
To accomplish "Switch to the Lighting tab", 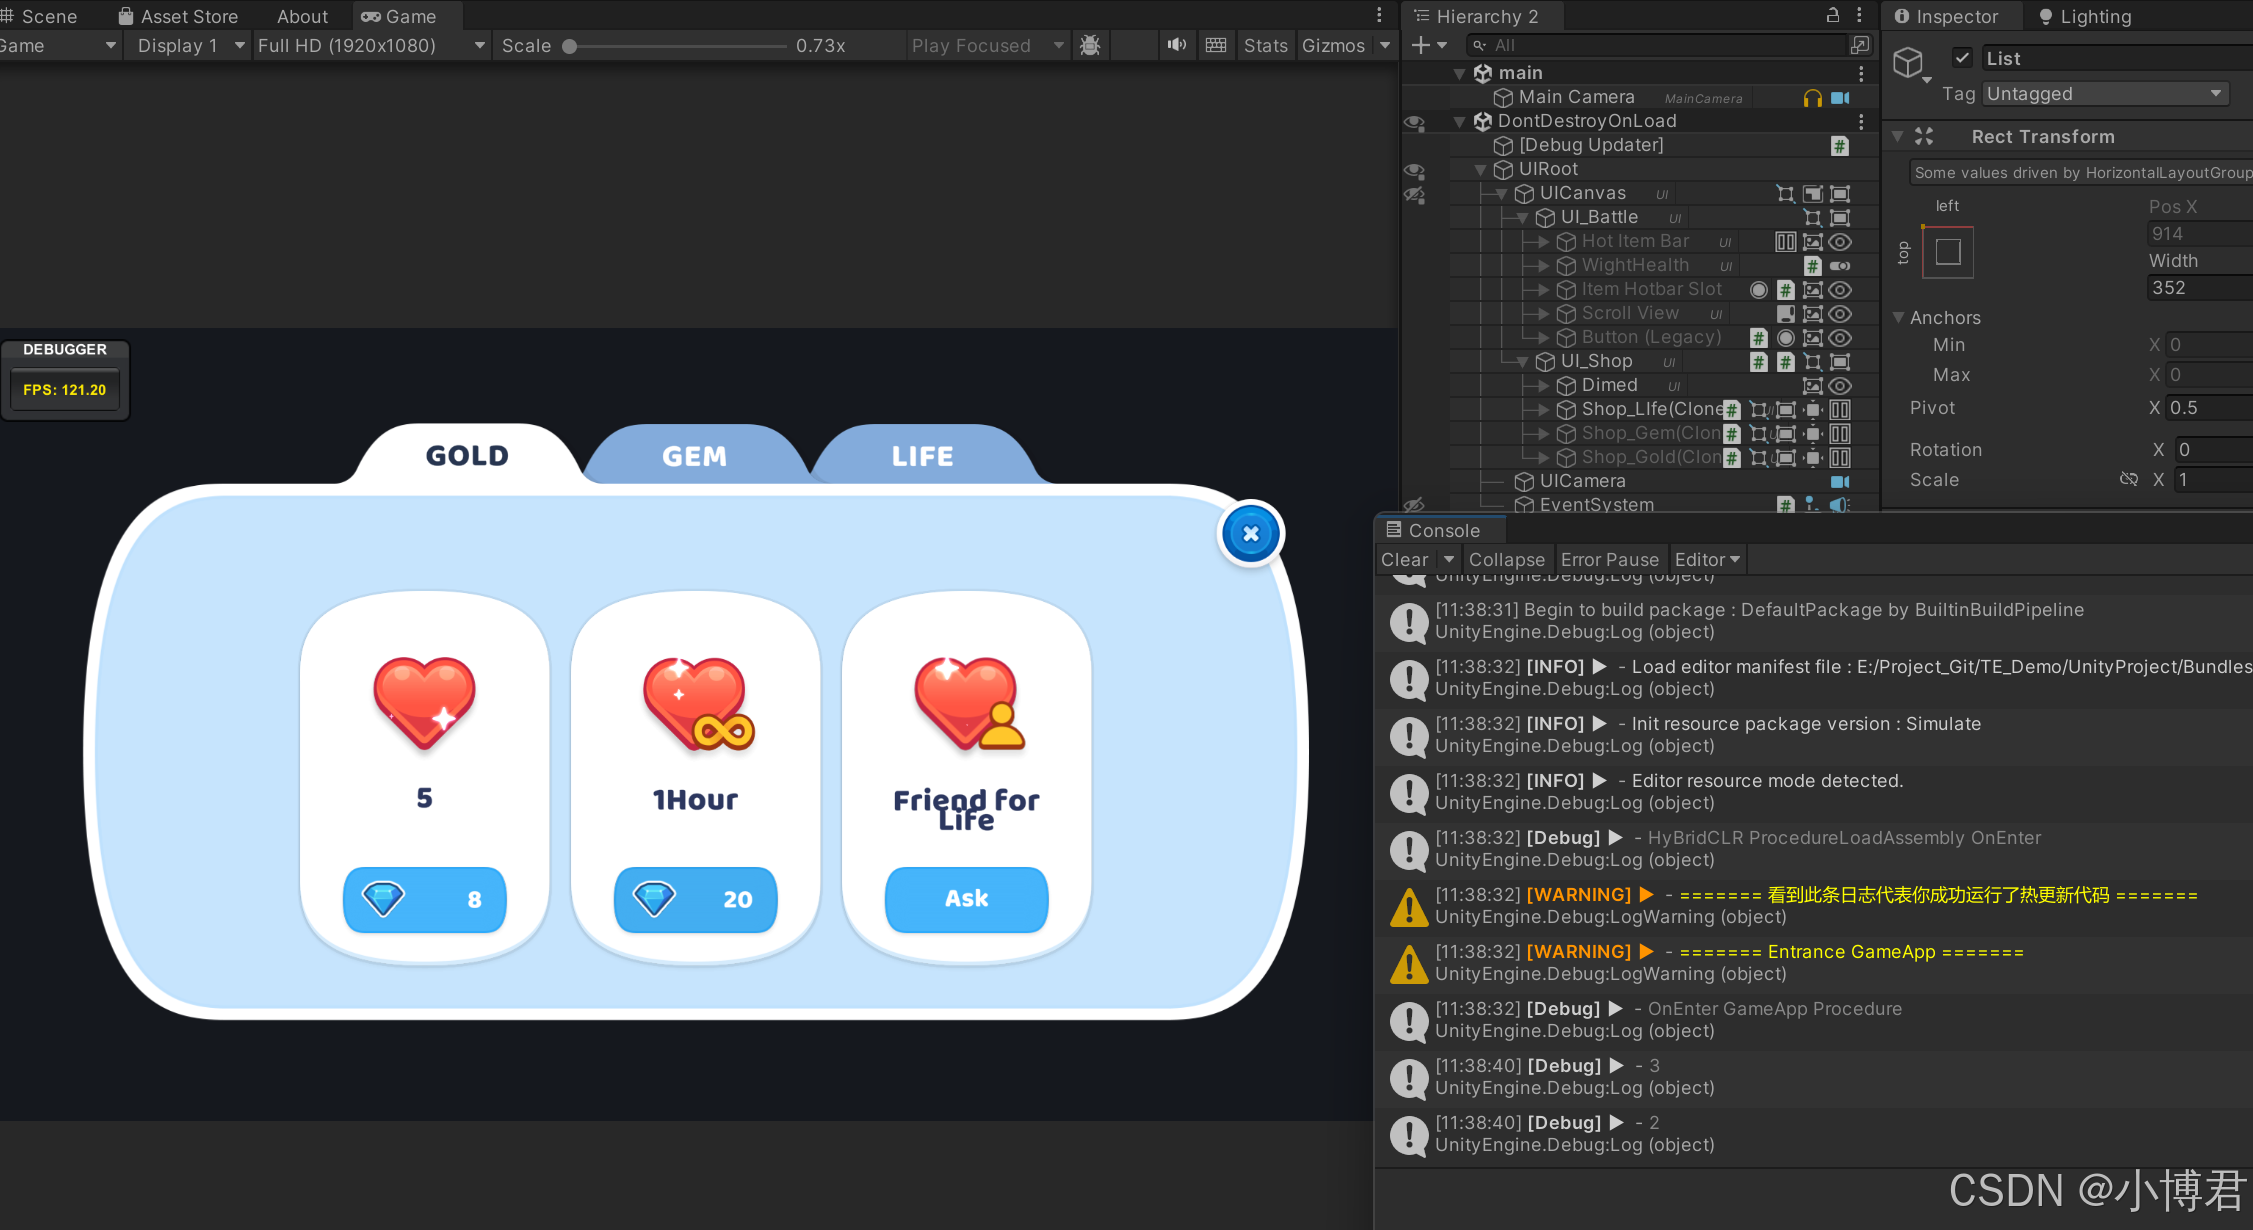I will [x=2085, y=16].
